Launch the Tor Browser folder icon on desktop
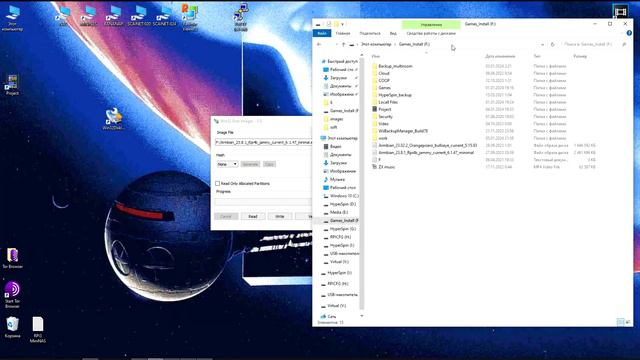 [x=12, y=258]
